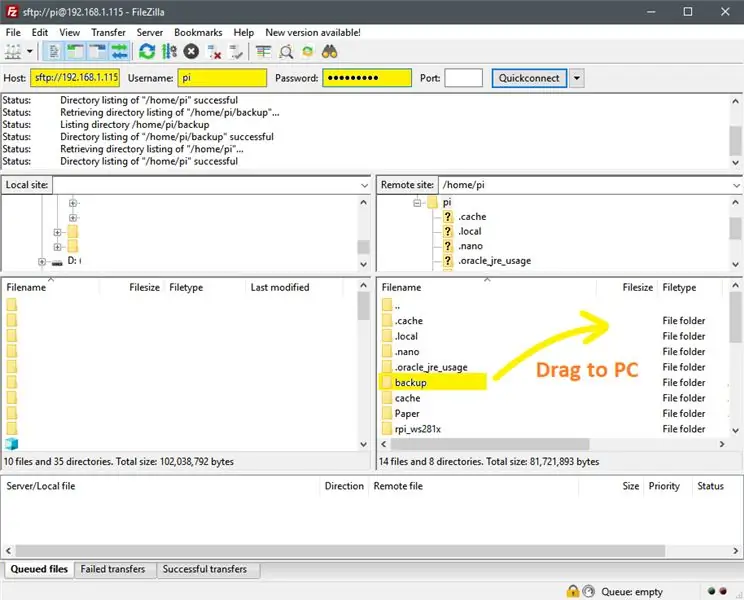The image size is (744, 600).
Task: Toggle transfer queue display icon
Action: (x=120, y=51)
